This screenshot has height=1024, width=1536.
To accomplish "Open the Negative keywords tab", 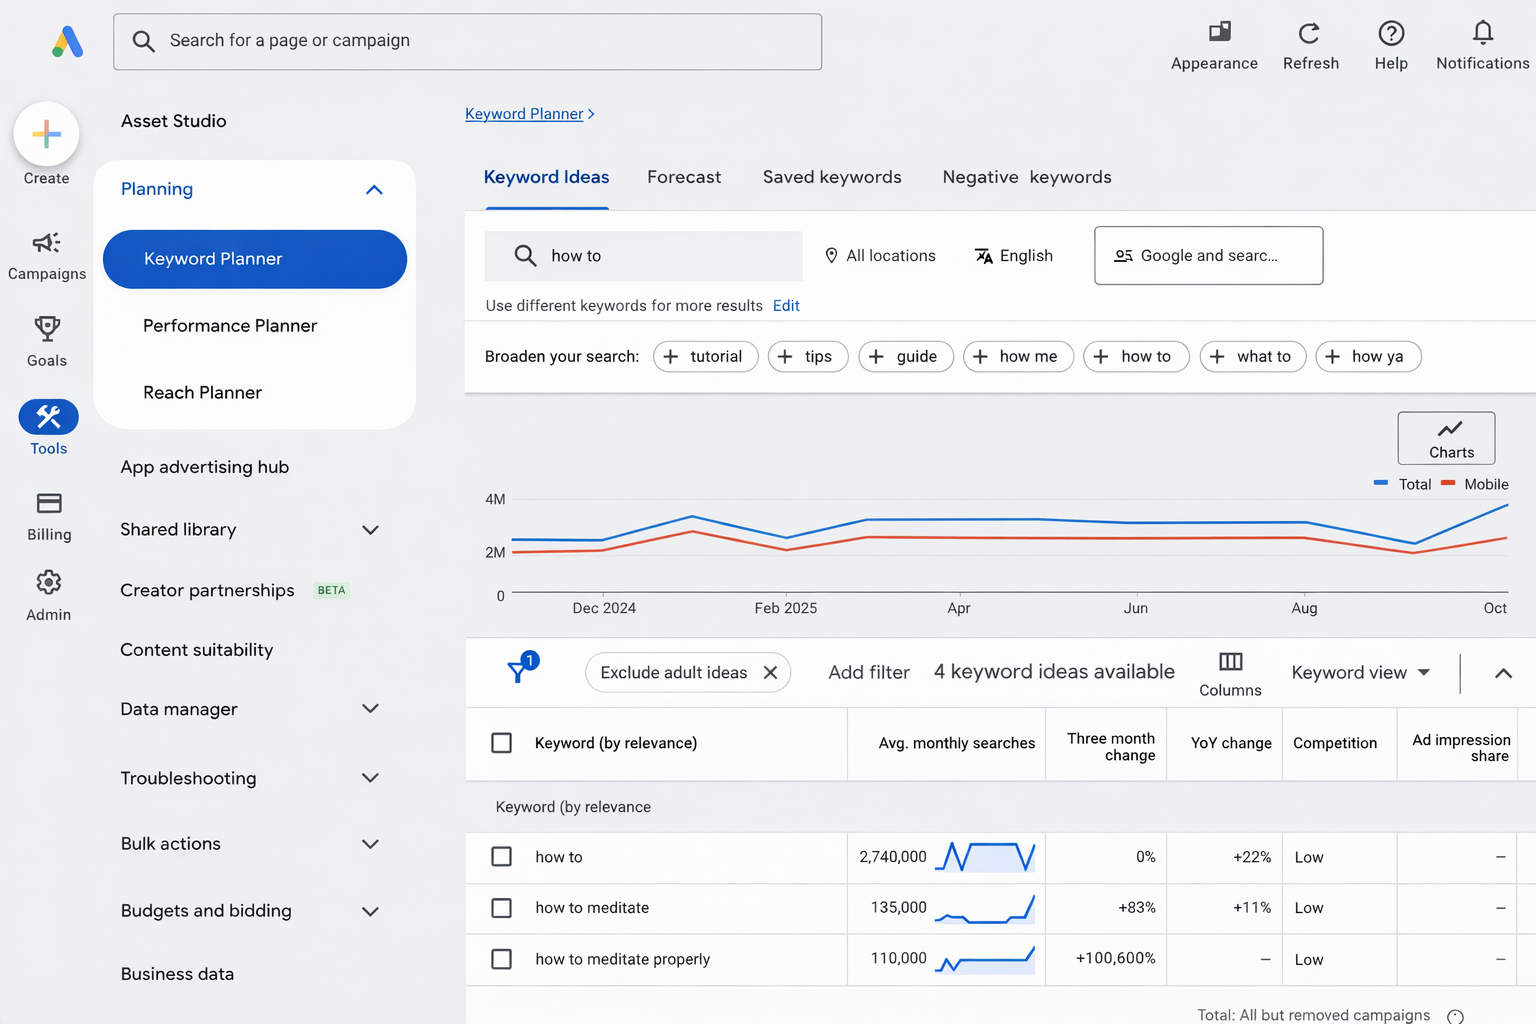I will click(1026, 177).
